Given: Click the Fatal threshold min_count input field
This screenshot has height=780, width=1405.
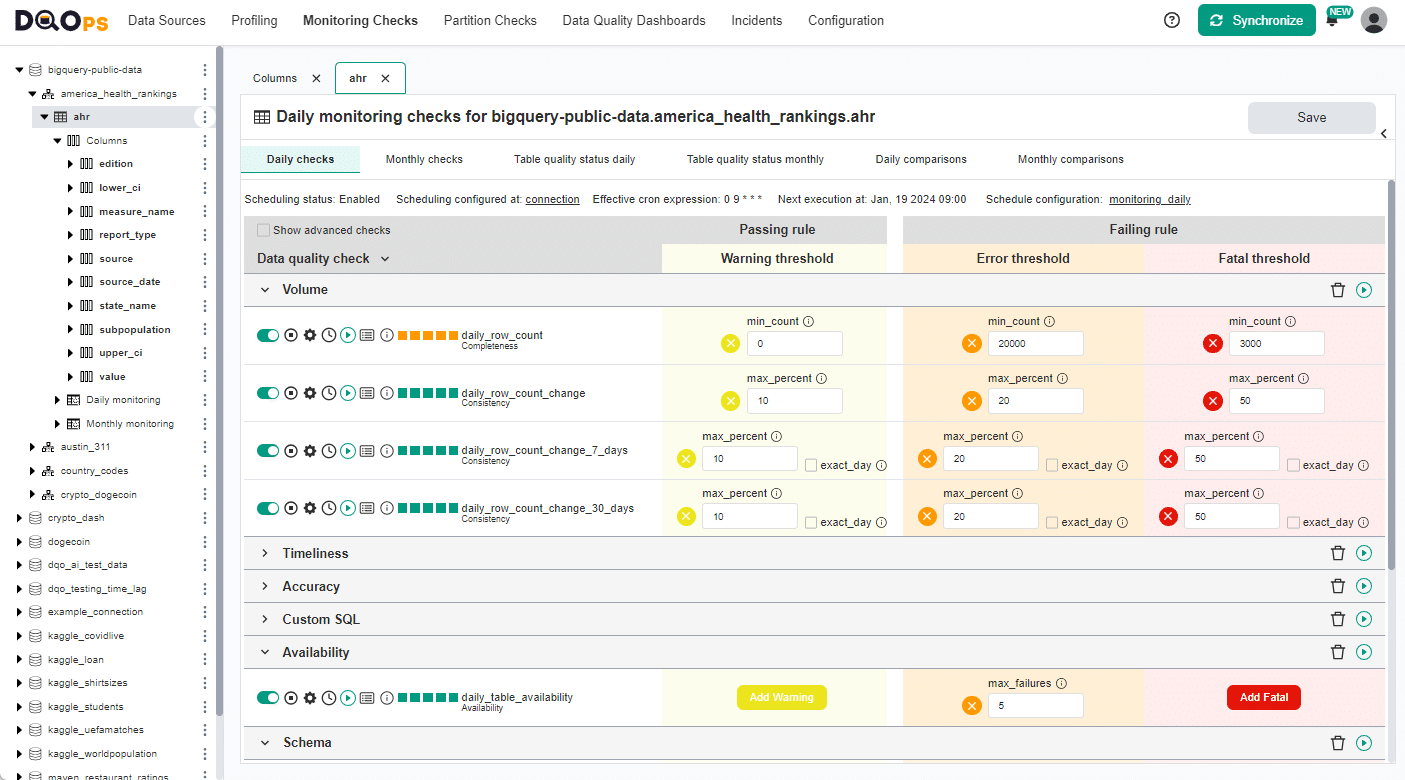Looking at the screenshot, I should tap(1276, 343).
